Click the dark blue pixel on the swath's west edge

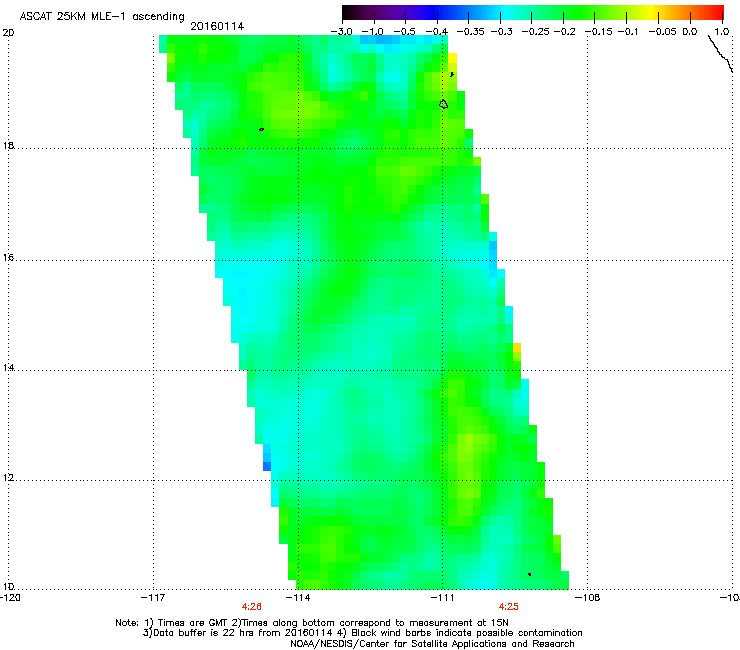click(x=267, y=466)
